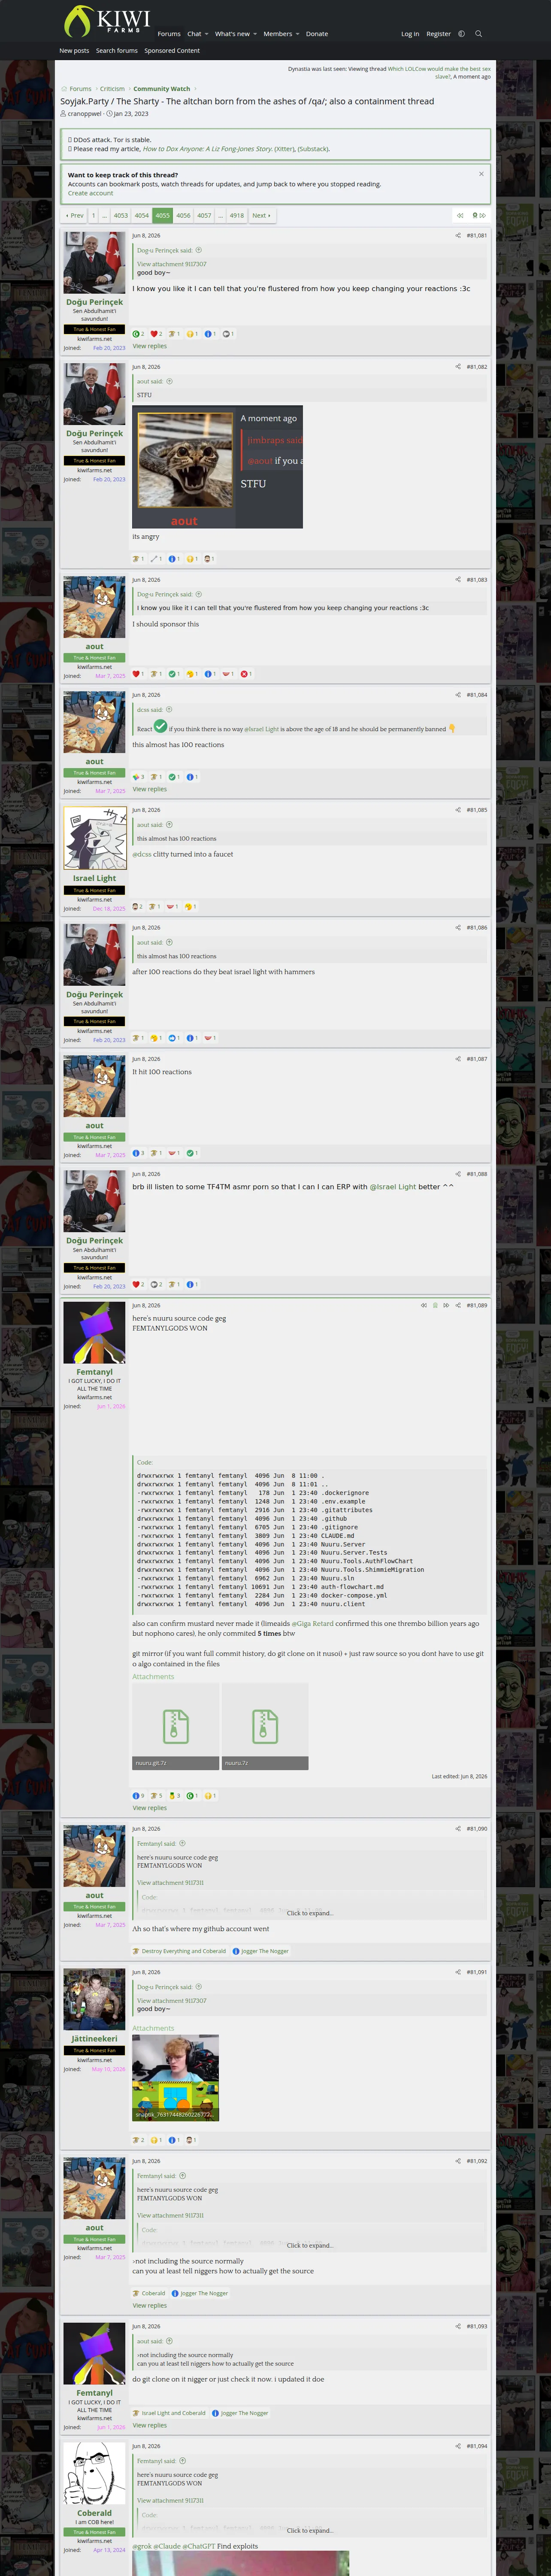Open the Donate navigation item
Screen dimensions: 551x2576
tap(317, 34)
